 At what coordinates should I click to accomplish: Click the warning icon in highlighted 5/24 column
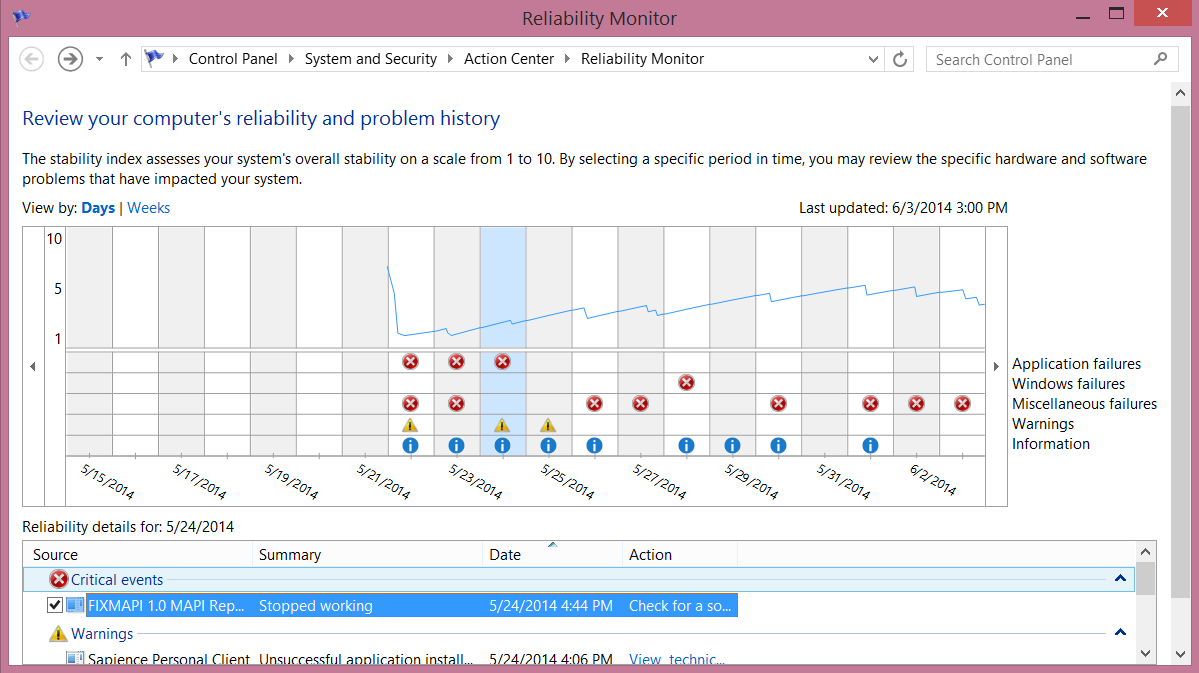502,425
